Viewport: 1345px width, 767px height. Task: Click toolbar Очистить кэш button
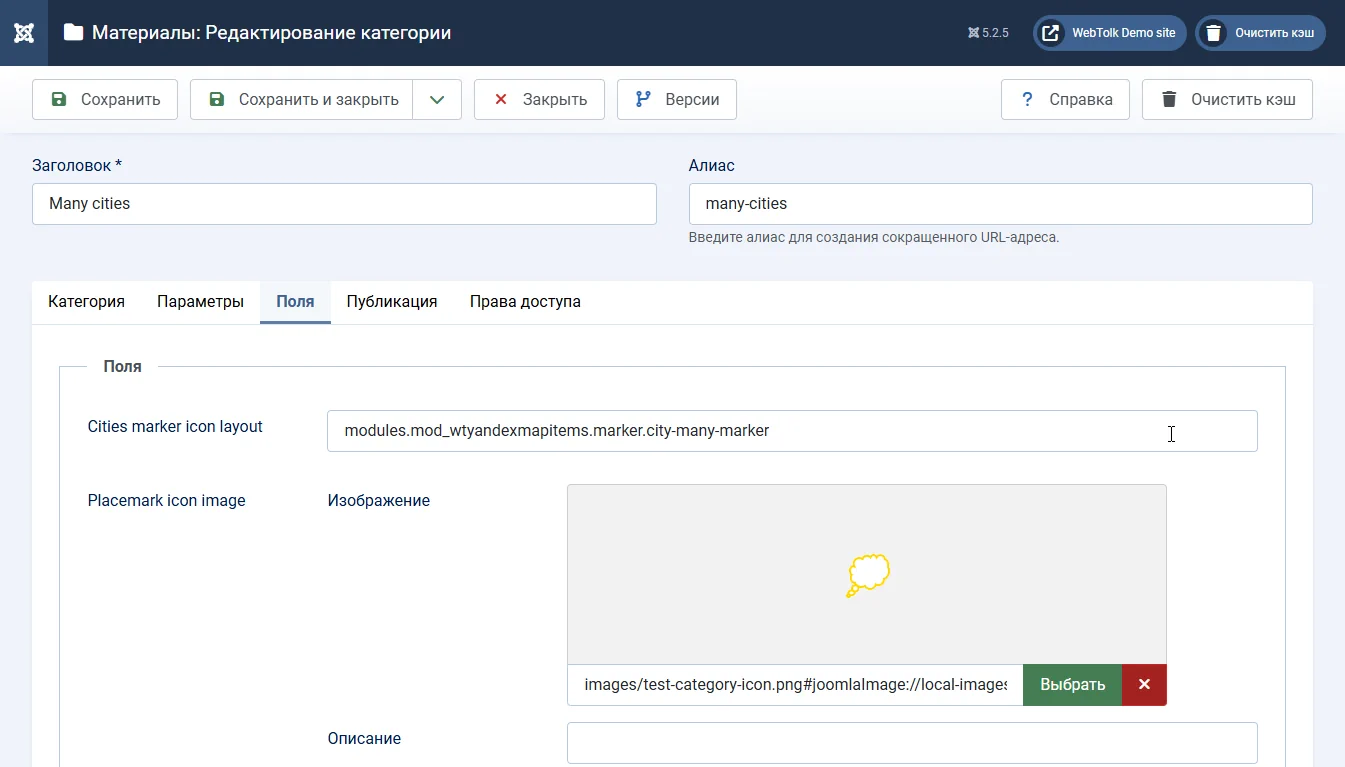1227,100
